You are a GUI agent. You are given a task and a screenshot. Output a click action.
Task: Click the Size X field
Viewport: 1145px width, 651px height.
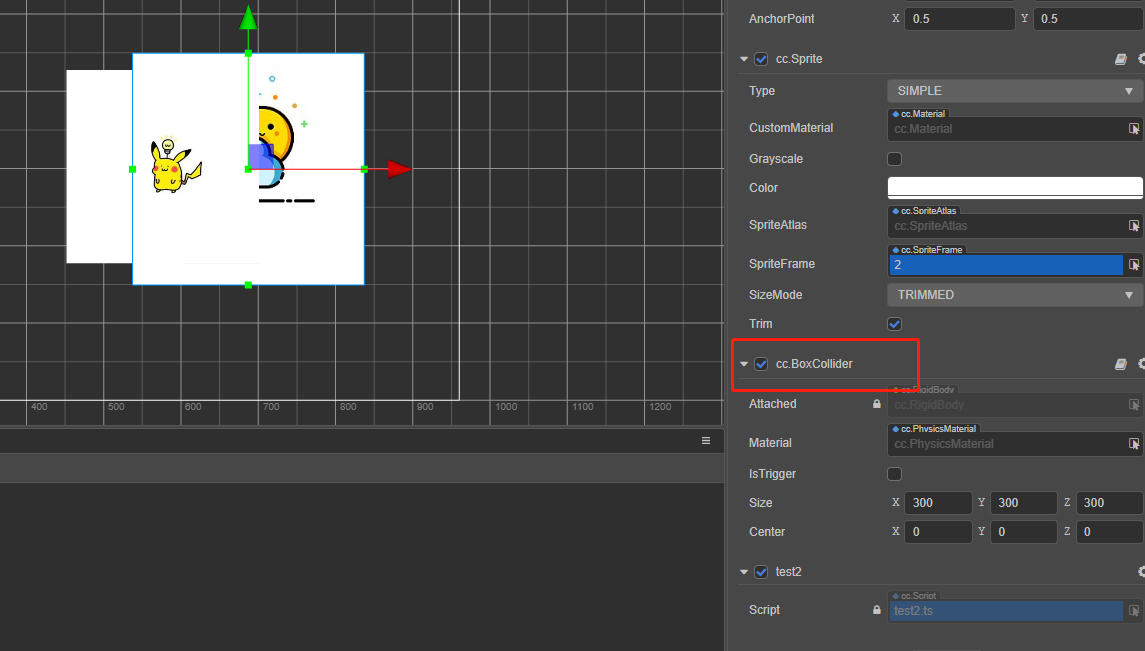click(x=938, y=503)
